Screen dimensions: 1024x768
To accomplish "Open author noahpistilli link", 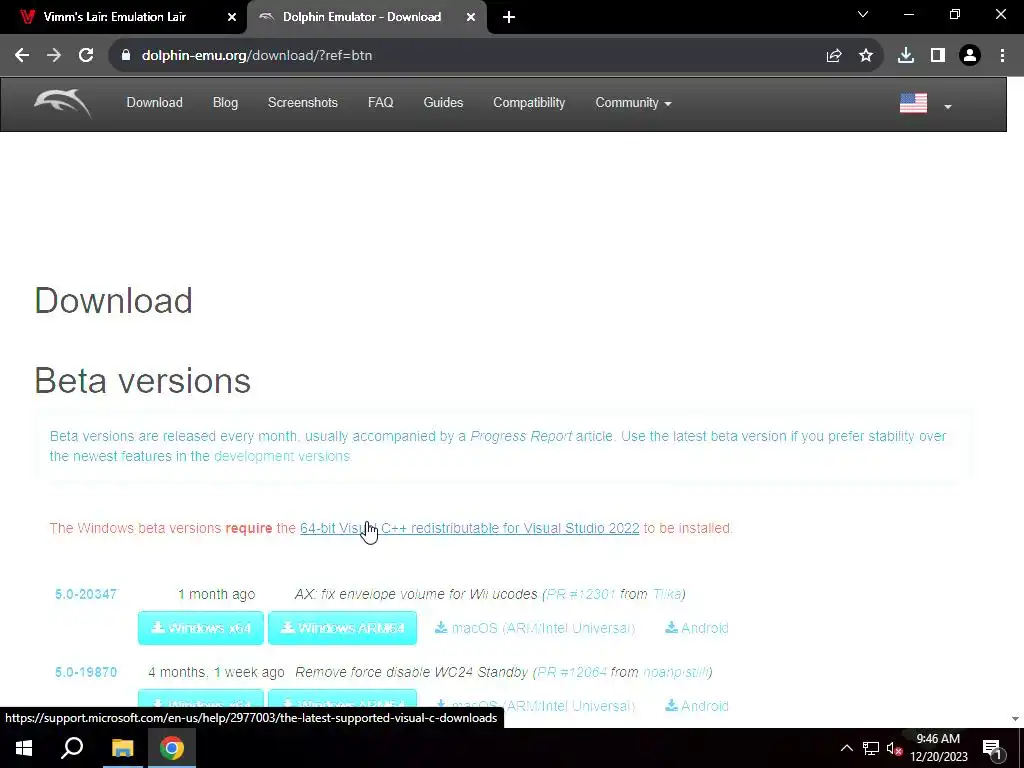I will pyautogui.click(x=675, y=672).
